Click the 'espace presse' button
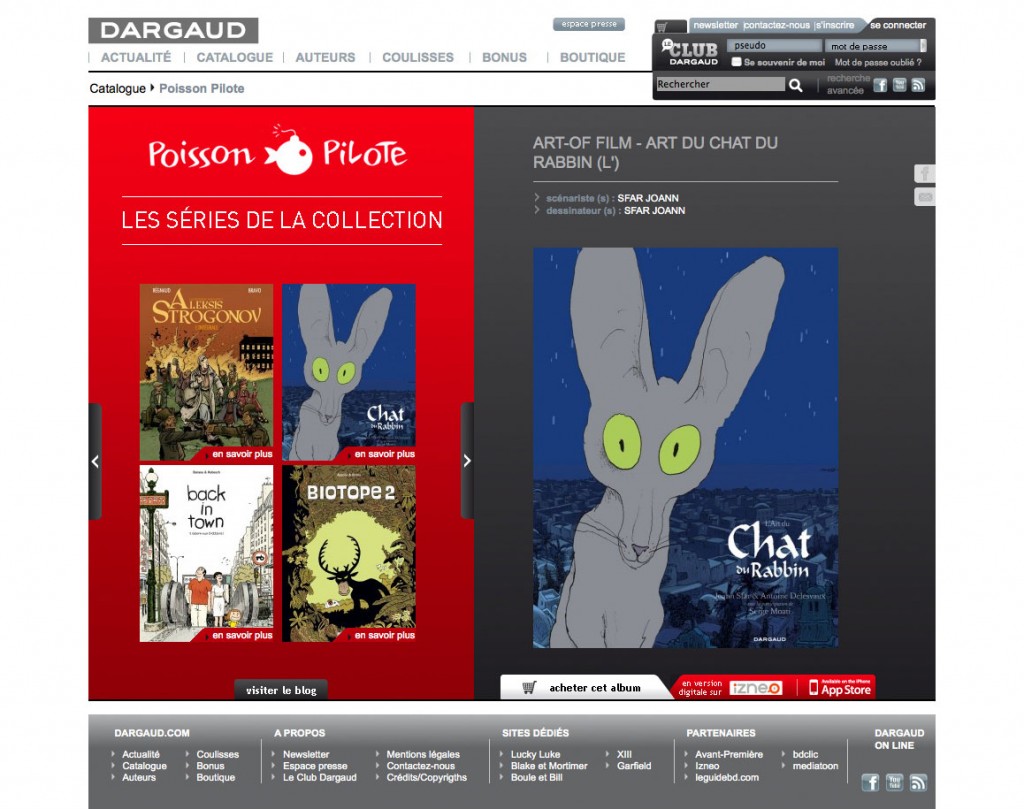1024x809 pixels. point(589,24)
